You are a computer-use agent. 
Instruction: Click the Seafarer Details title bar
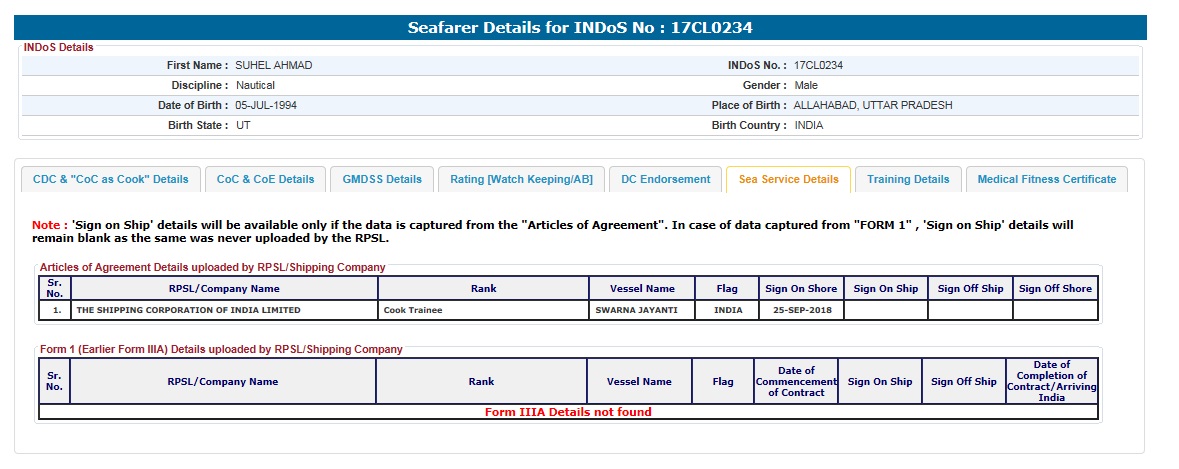pos(580,28)
